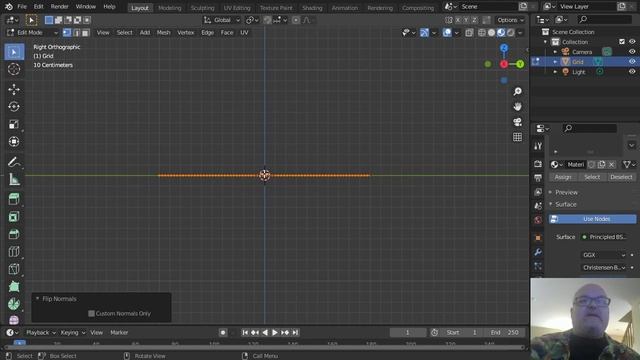The width and height of the screenshot is (640, 360).
Task: Open the Output properties tab
Action: (x=538, y=178)
